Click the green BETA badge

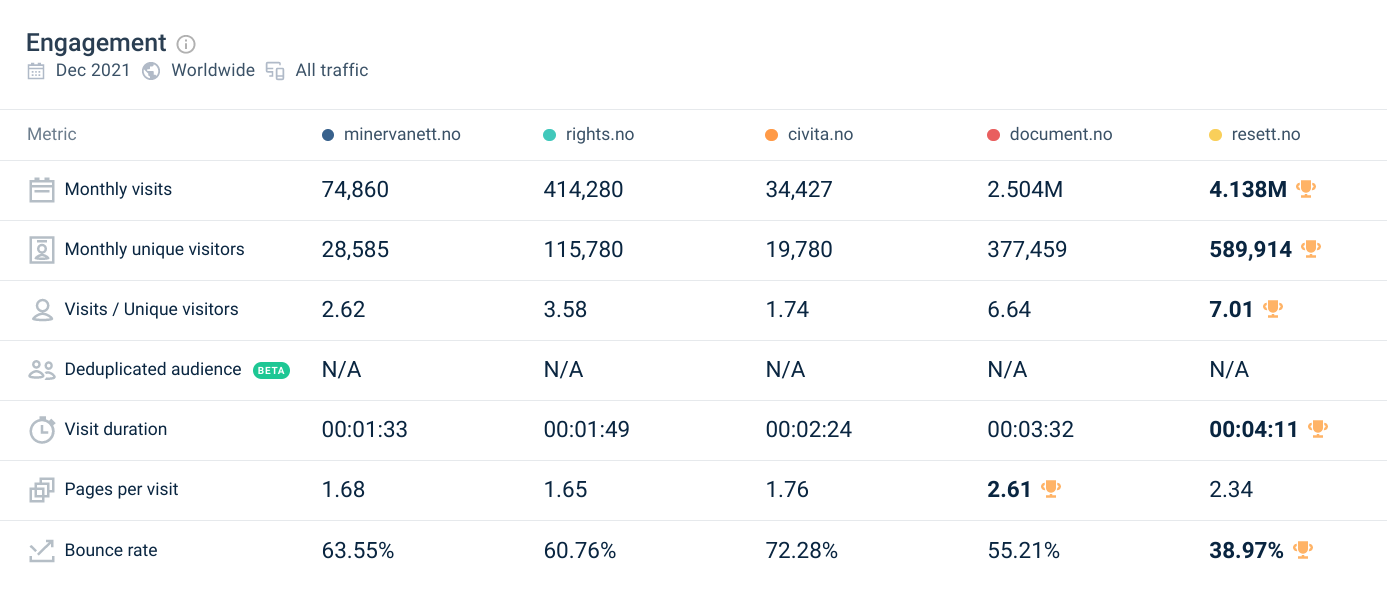271,370
